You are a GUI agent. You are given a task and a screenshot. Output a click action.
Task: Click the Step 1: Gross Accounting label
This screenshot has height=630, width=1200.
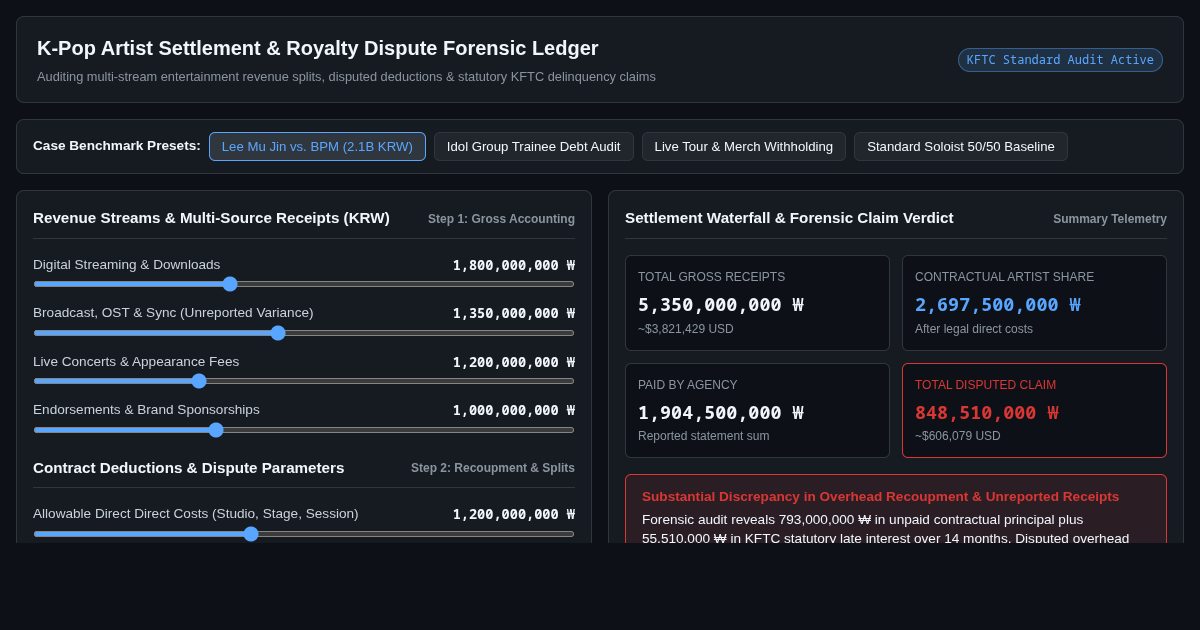click(501, 219)
